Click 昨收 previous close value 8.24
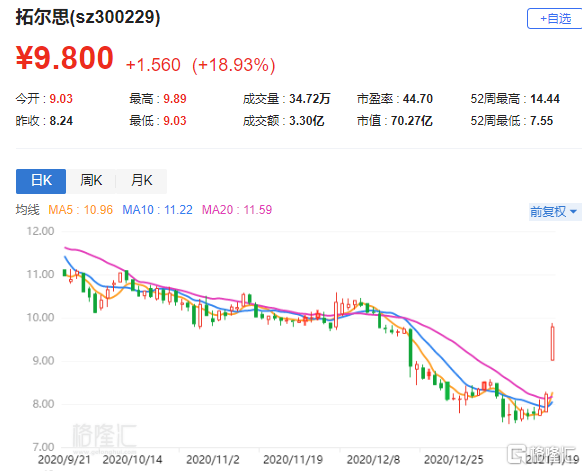 pos(61,121)
